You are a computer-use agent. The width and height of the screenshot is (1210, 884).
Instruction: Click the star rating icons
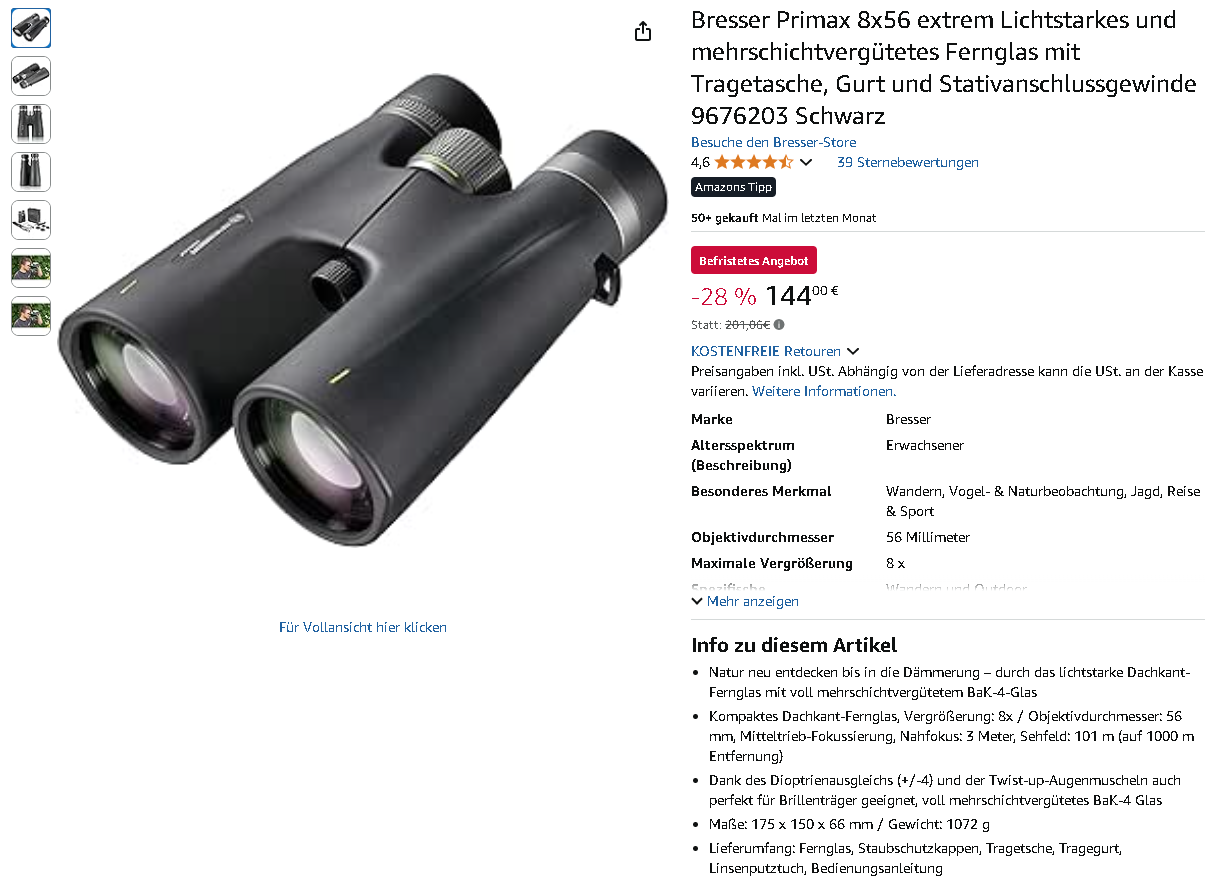click(754, 162)
